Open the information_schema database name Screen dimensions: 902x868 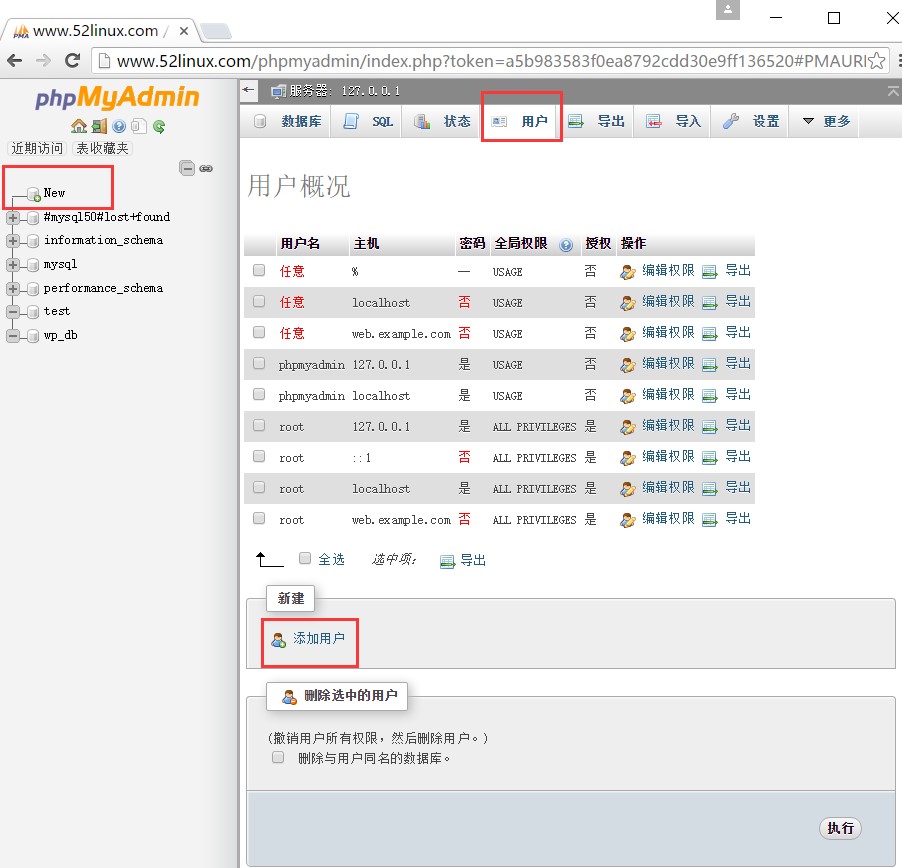click(104, 240)
